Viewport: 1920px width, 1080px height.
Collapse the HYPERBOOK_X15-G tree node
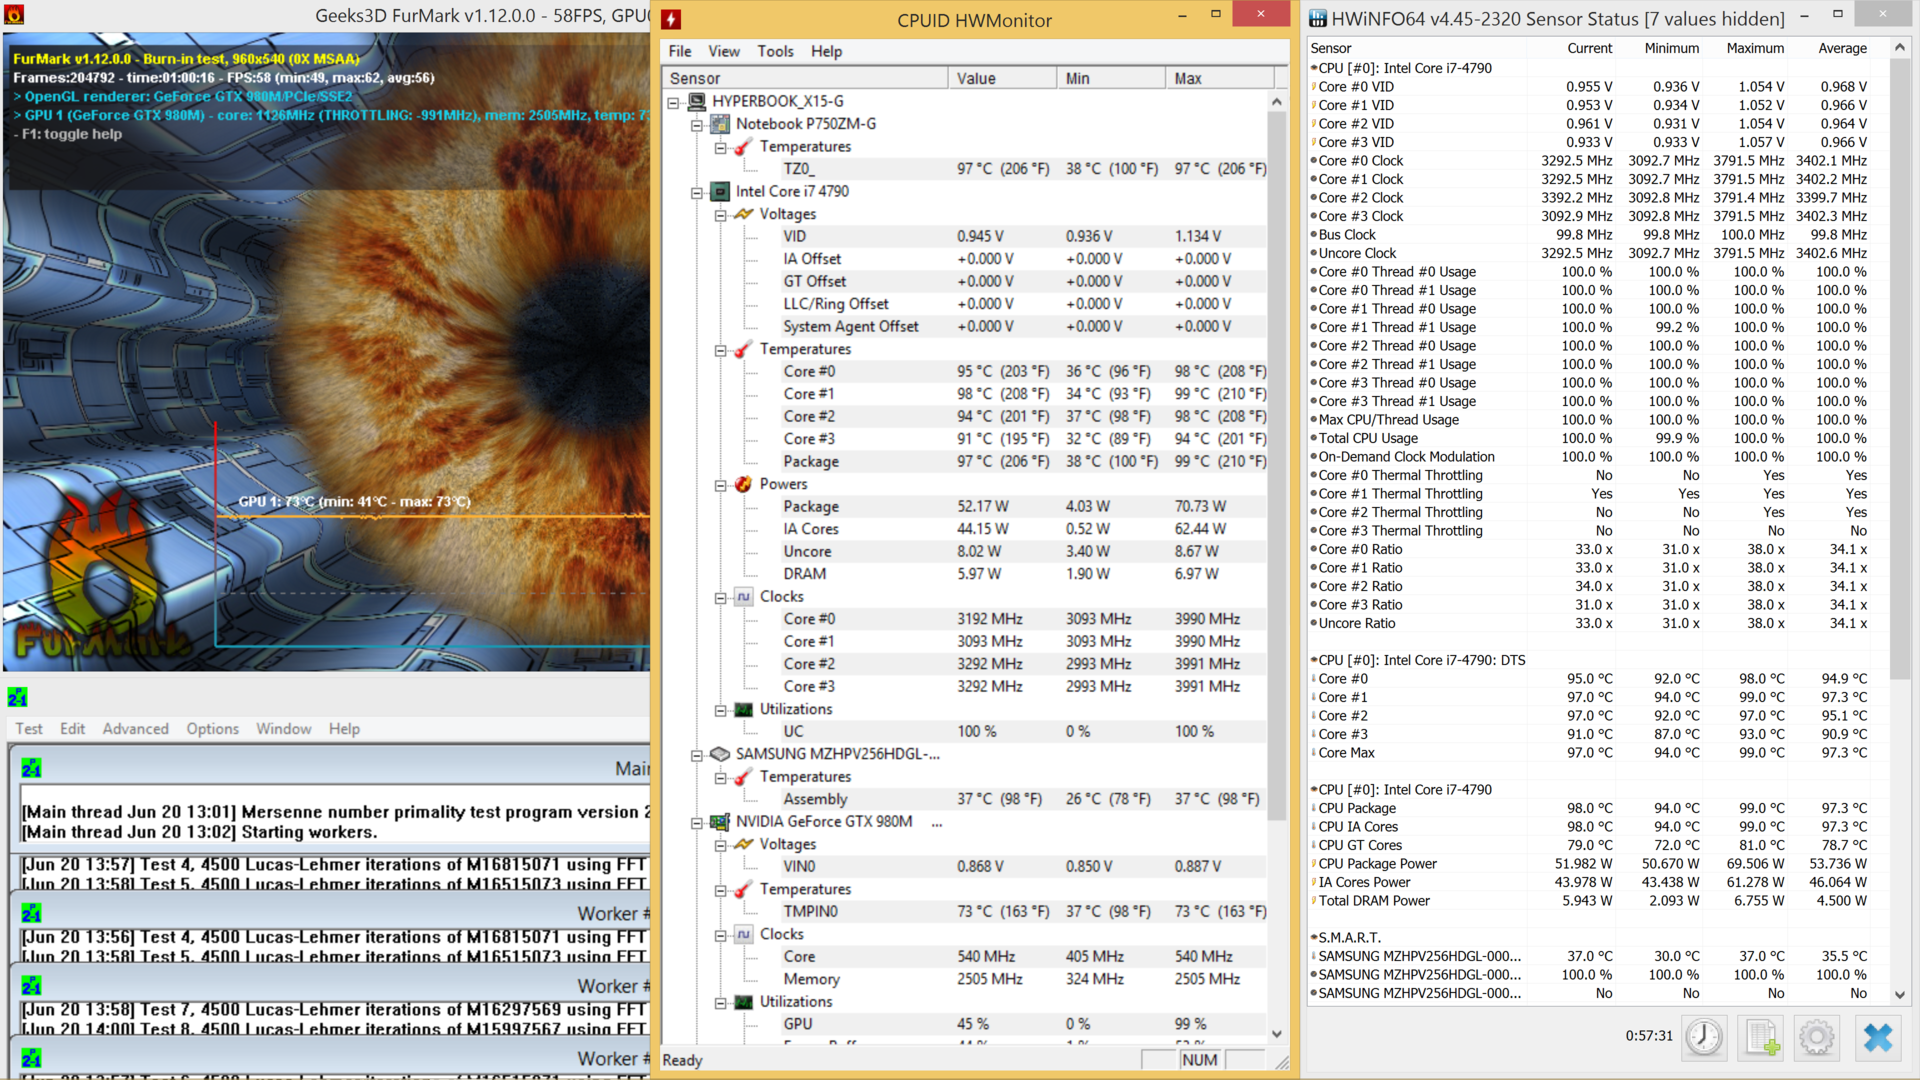click(x=674, y=102)
